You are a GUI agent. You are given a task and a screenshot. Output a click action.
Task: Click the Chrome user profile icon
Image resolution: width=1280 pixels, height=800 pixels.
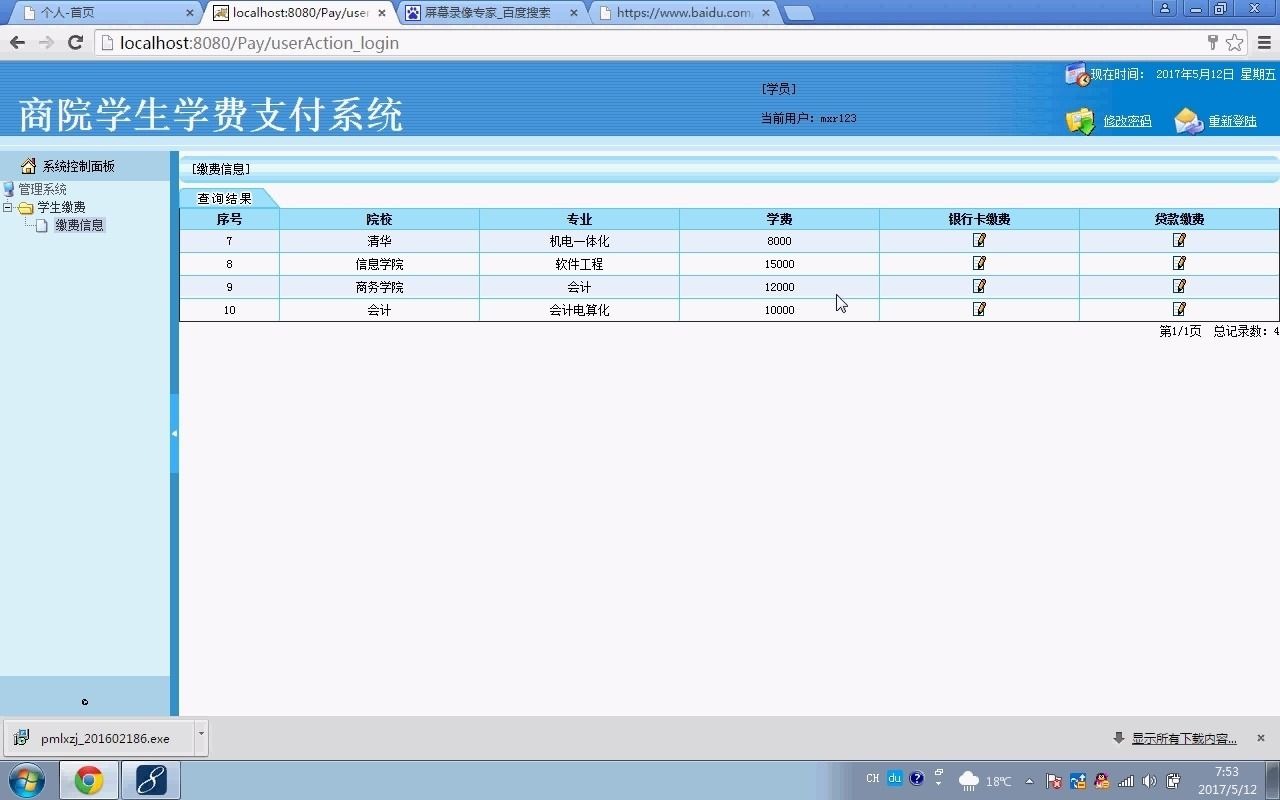[x=1164, y=9]
